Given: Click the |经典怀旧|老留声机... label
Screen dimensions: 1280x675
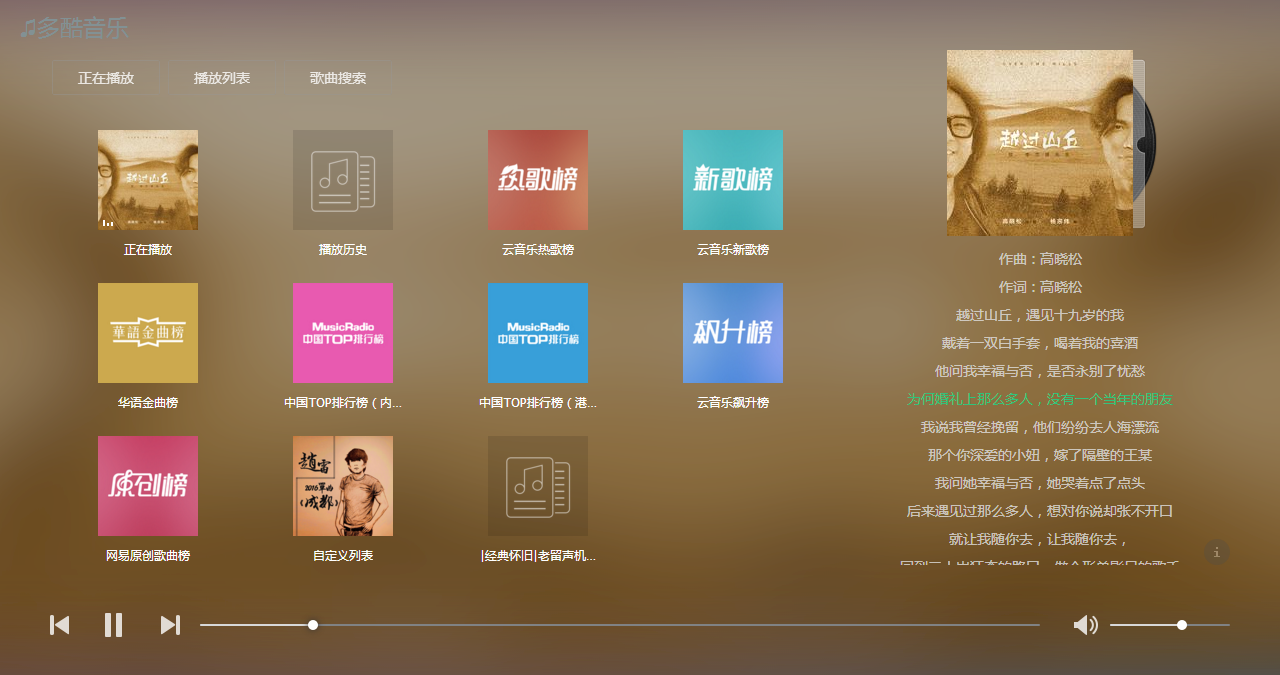Looking at the screenshot, I should (x=538, y=556).
